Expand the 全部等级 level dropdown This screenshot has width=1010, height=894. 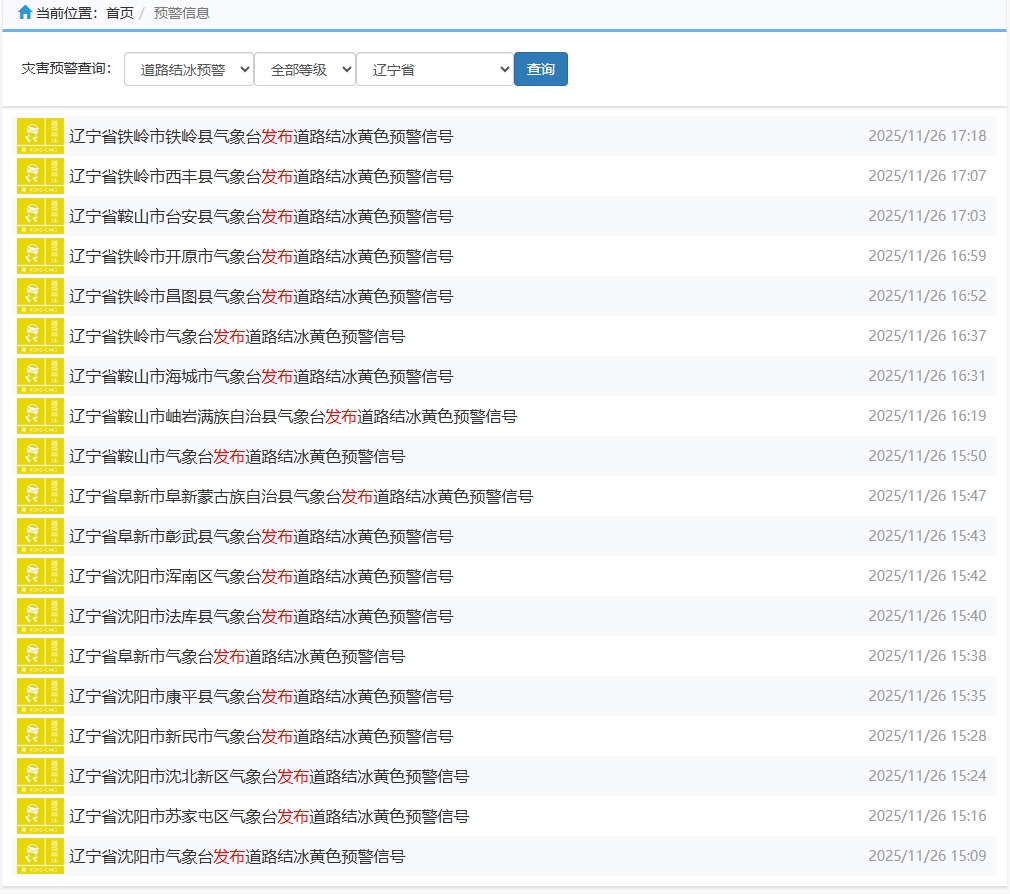[x=305, y=70]
